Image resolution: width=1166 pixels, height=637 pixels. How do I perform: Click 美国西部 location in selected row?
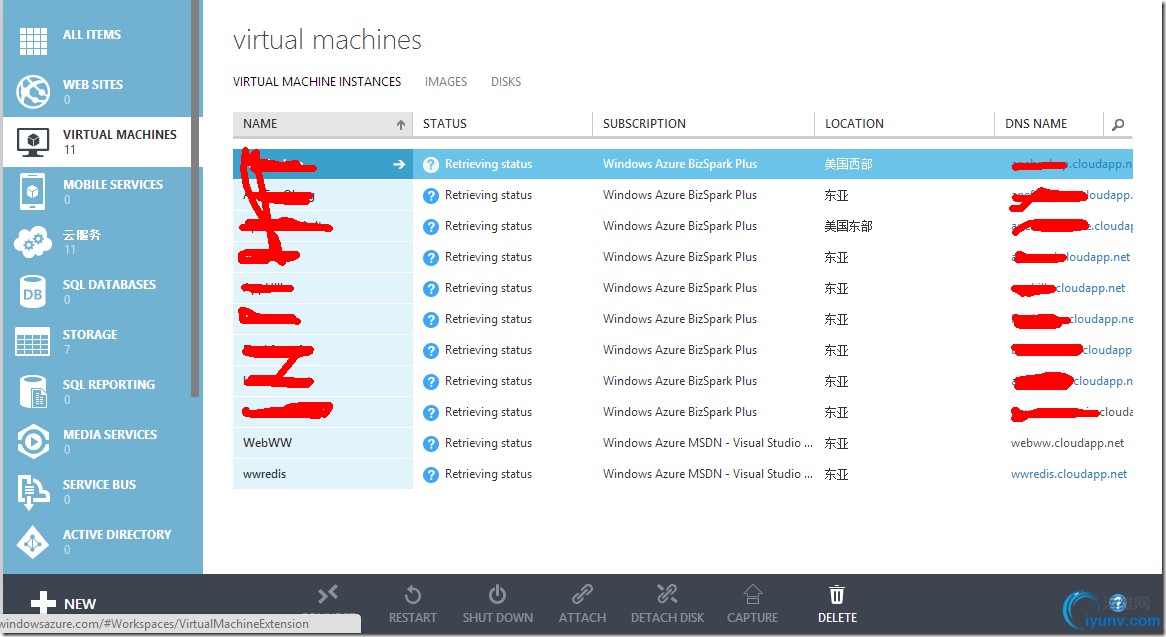coord(848,164)
